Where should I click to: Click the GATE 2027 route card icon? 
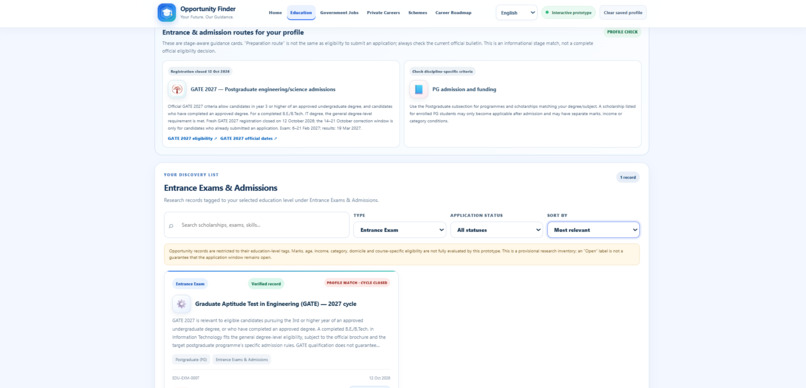[177, 89]
